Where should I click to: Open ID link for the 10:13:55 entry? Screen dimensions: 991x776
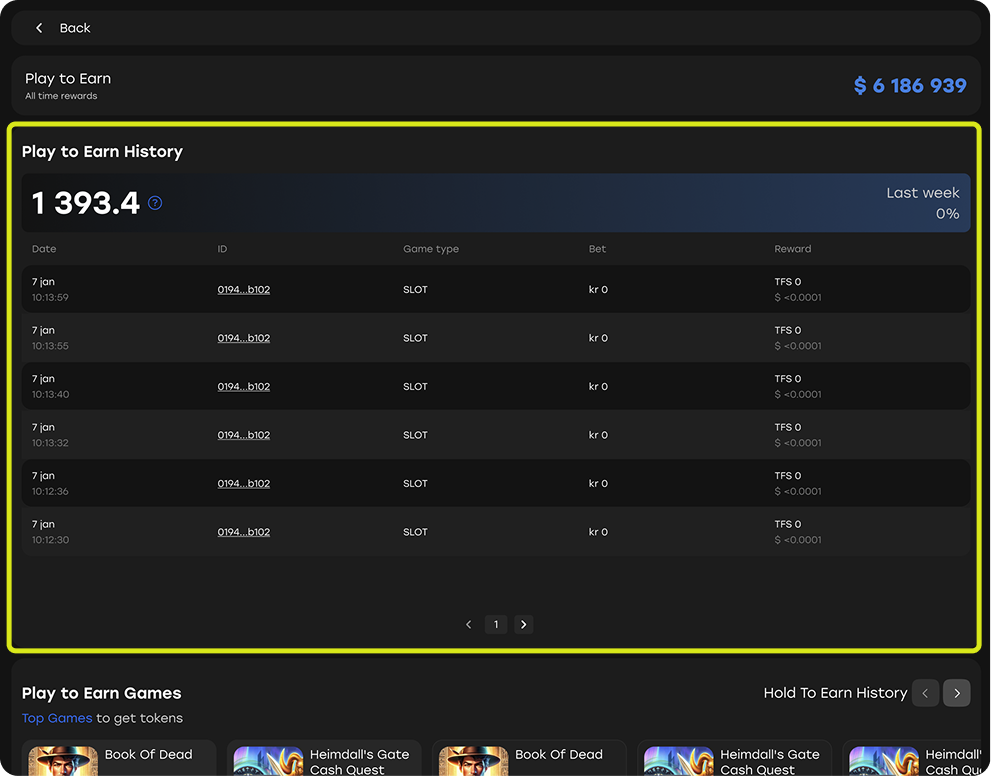(244, 338)
